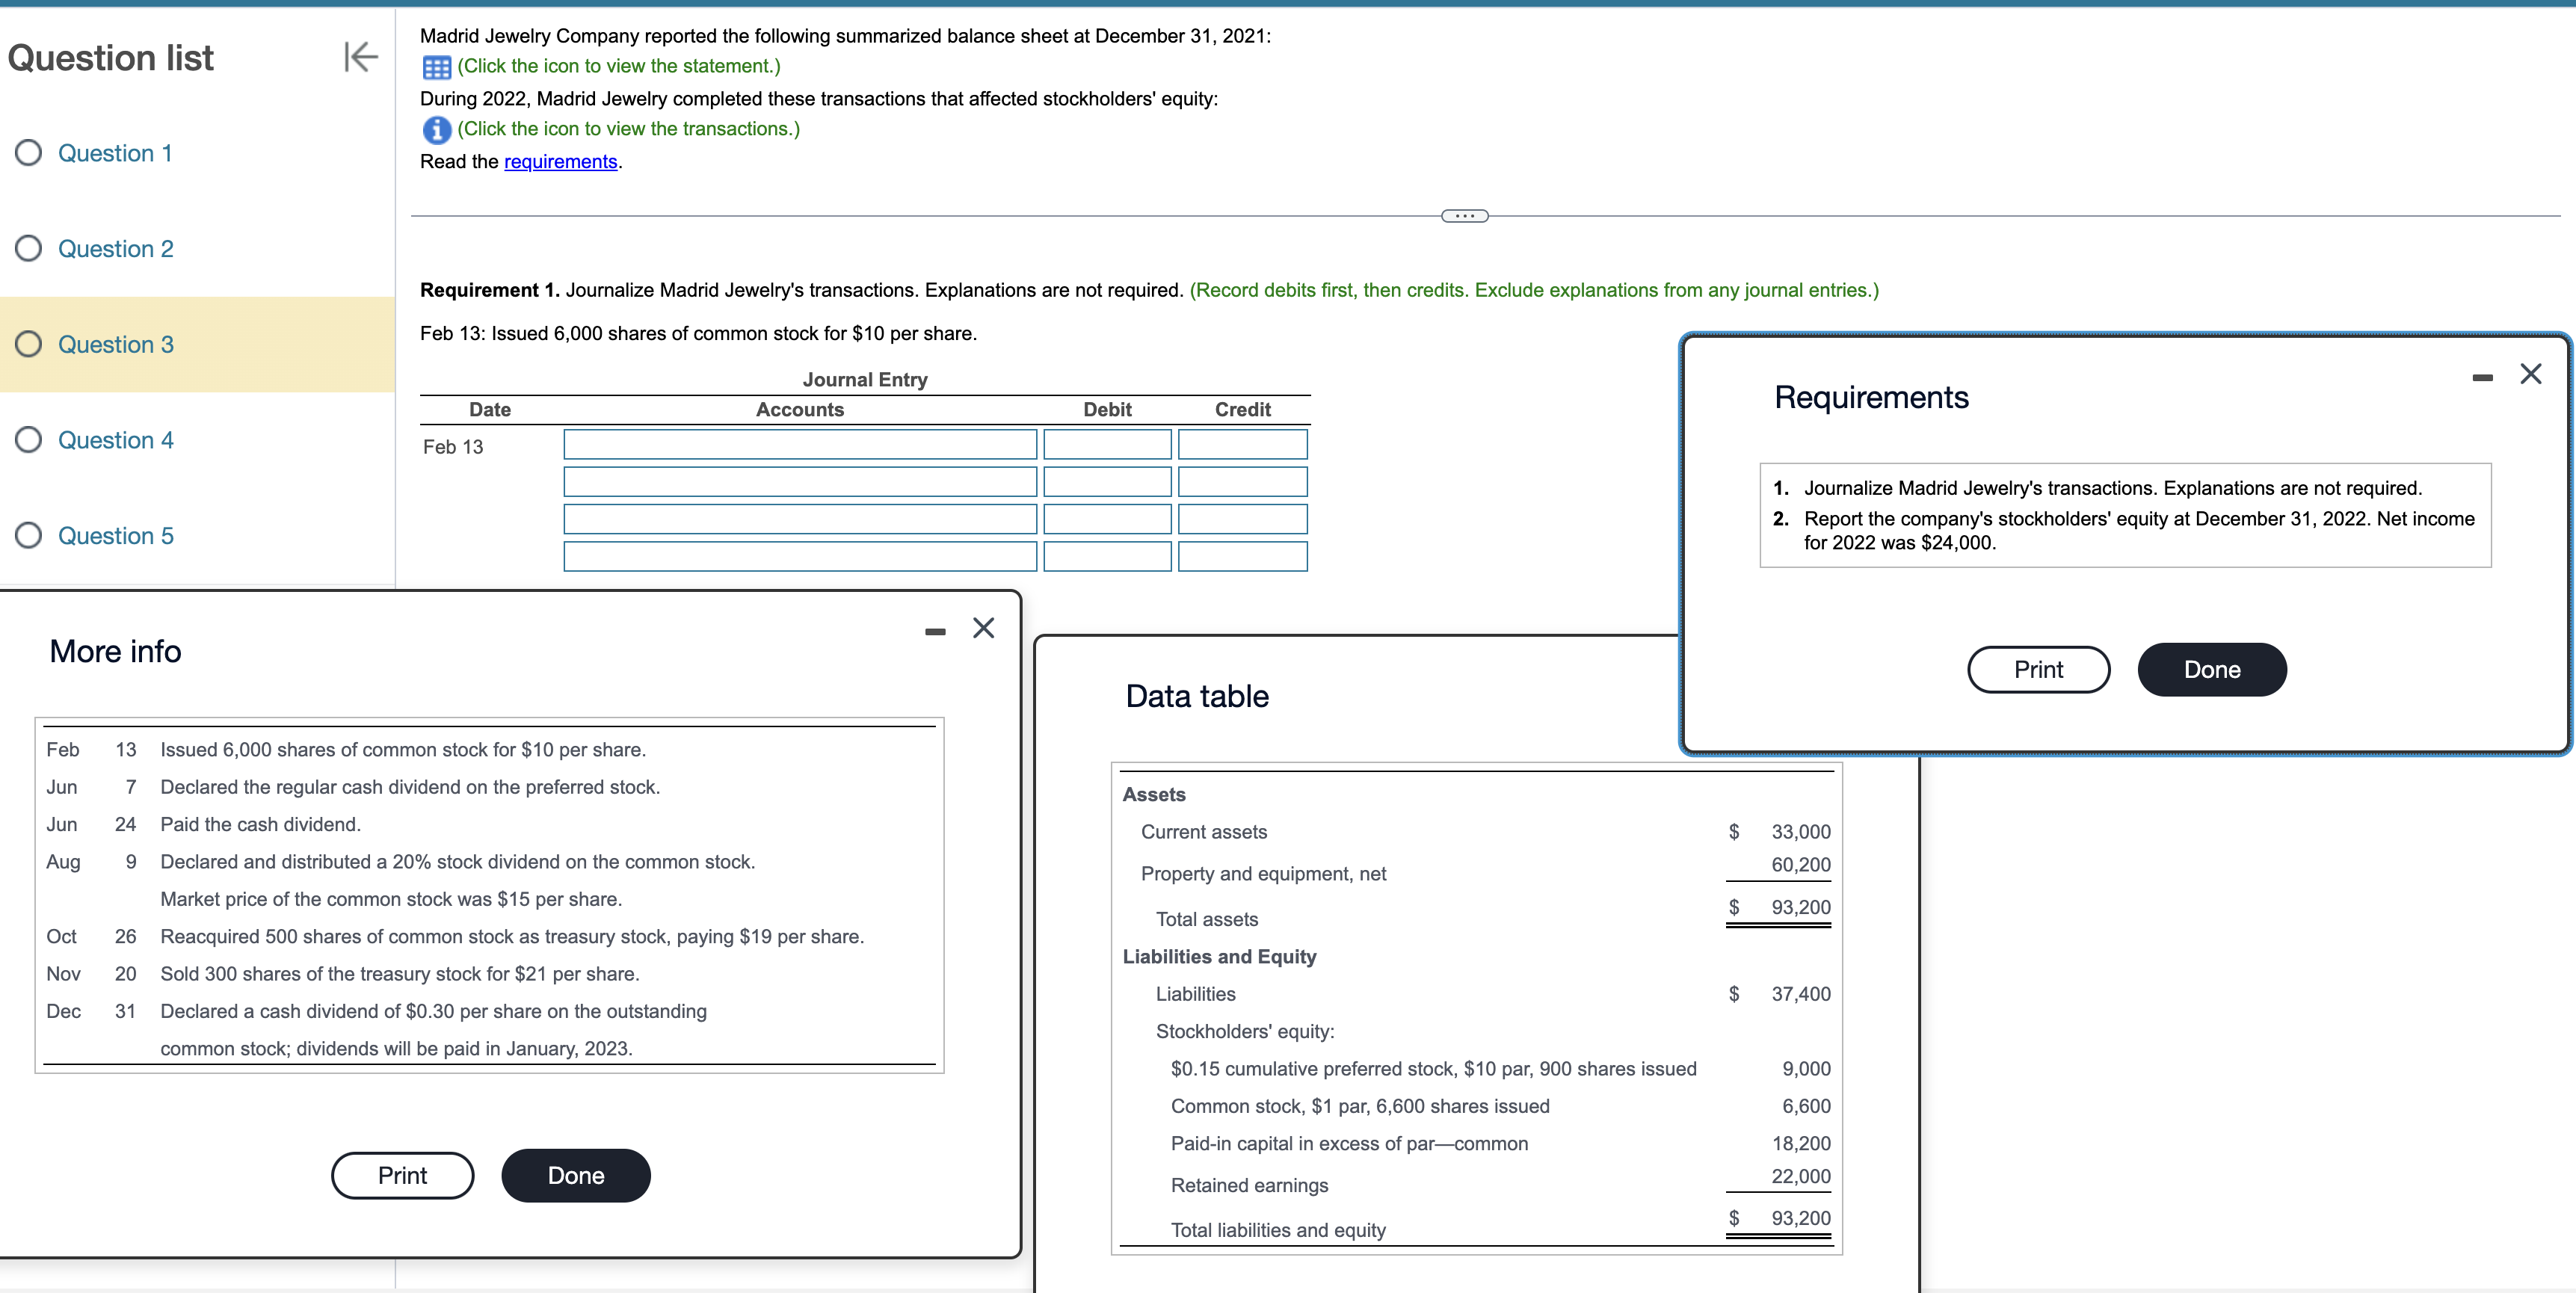The image size is (2576, 1293).
Task: Minimize the More info popup
Action: tap(935, 631)
